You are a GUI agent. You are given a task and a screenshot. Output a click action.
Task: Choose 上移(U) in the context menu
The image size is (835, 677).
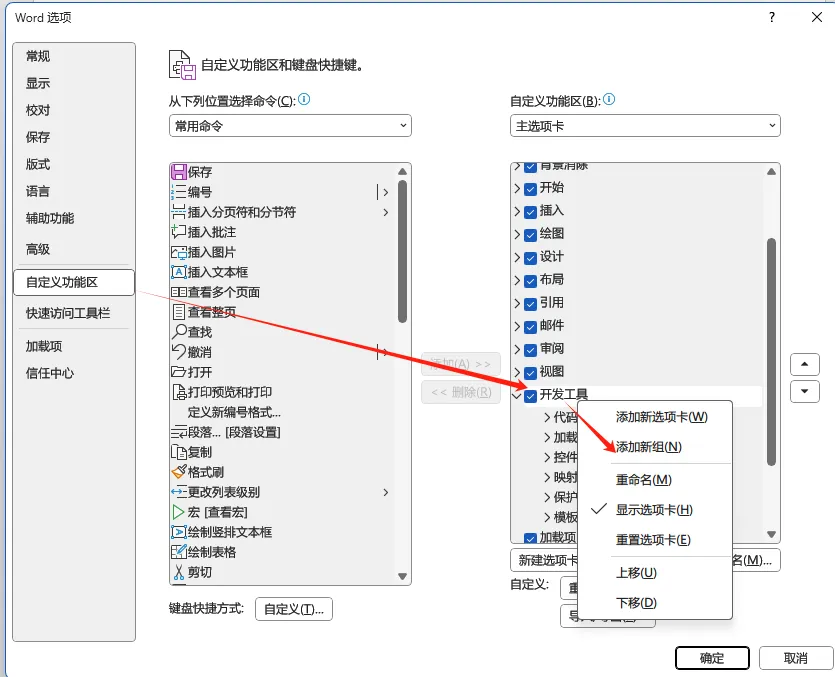(x=654, y=573)
